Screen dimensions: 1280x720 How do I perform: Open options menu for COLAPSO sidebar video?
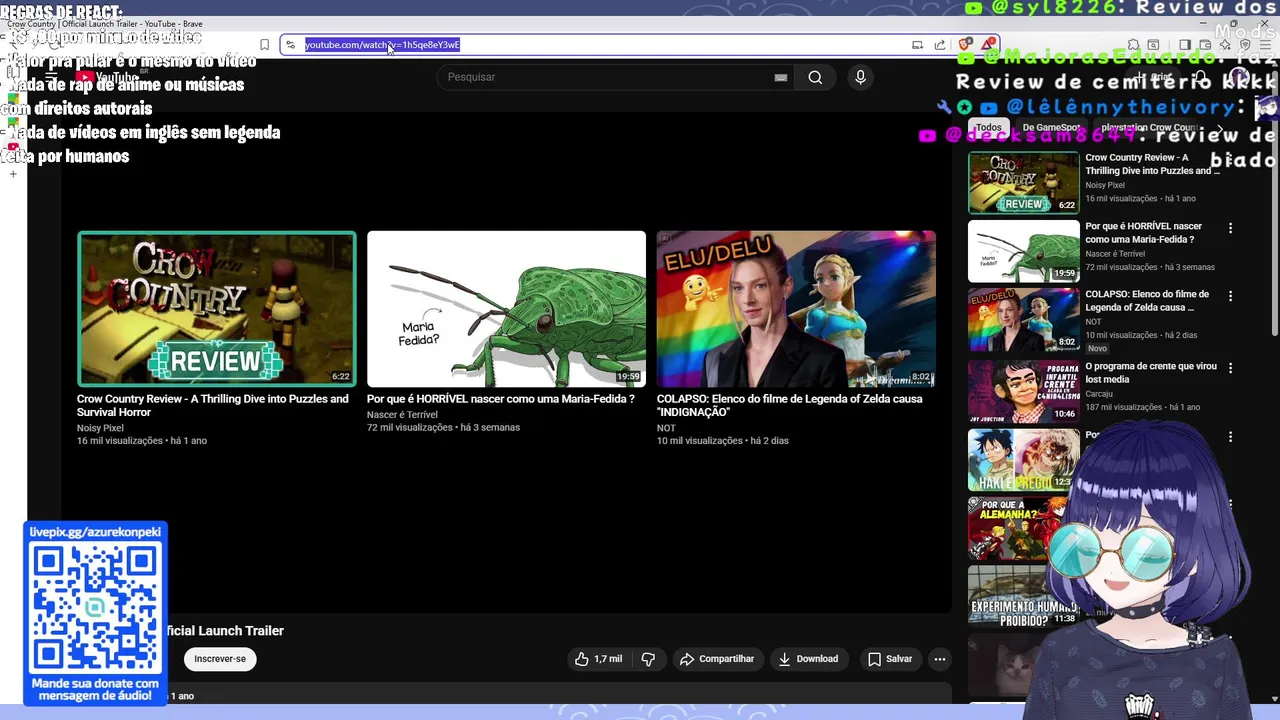coord(1230,296)
